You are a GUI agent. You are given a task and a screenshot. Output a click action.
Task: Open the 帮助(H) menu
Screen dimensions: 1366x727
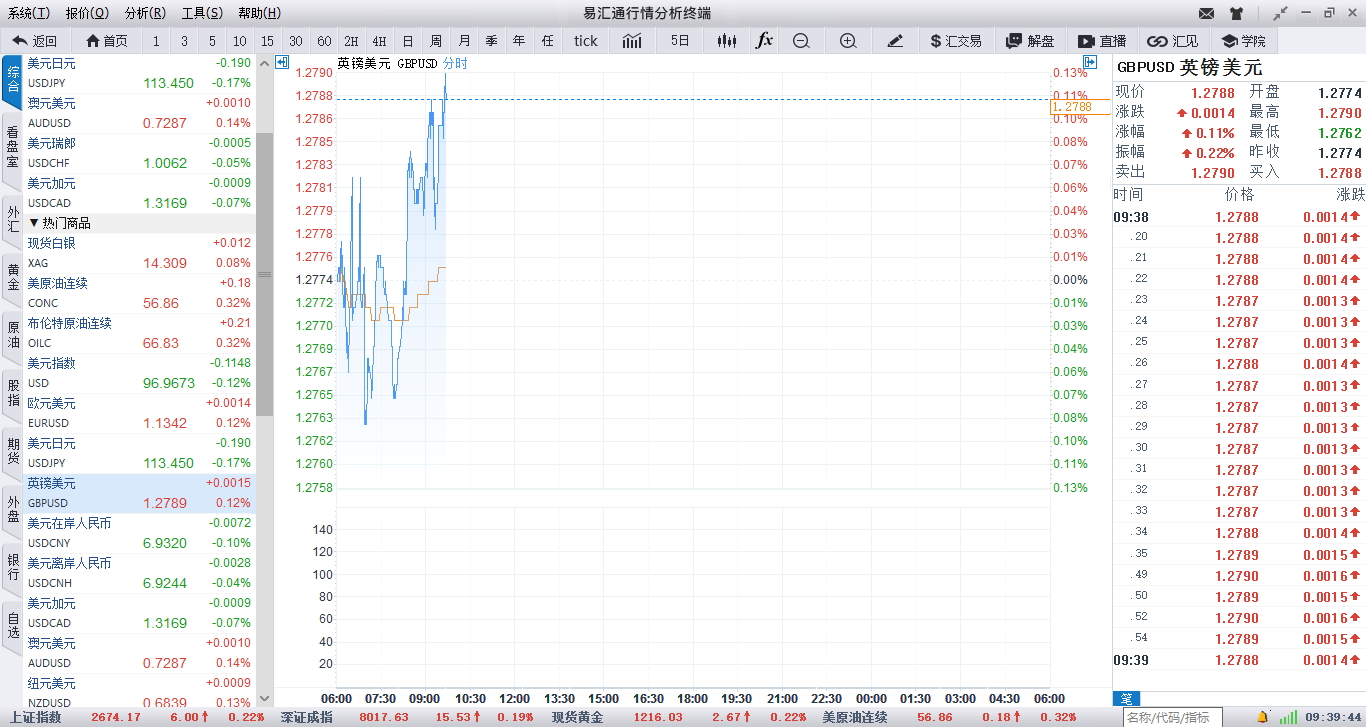point(259,13)
